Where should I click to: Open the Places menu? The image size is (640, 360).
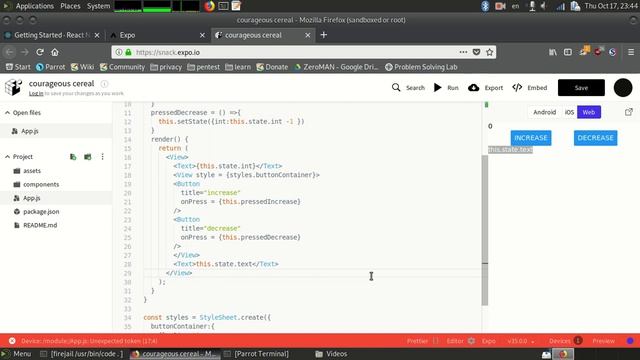coord(70,6)
